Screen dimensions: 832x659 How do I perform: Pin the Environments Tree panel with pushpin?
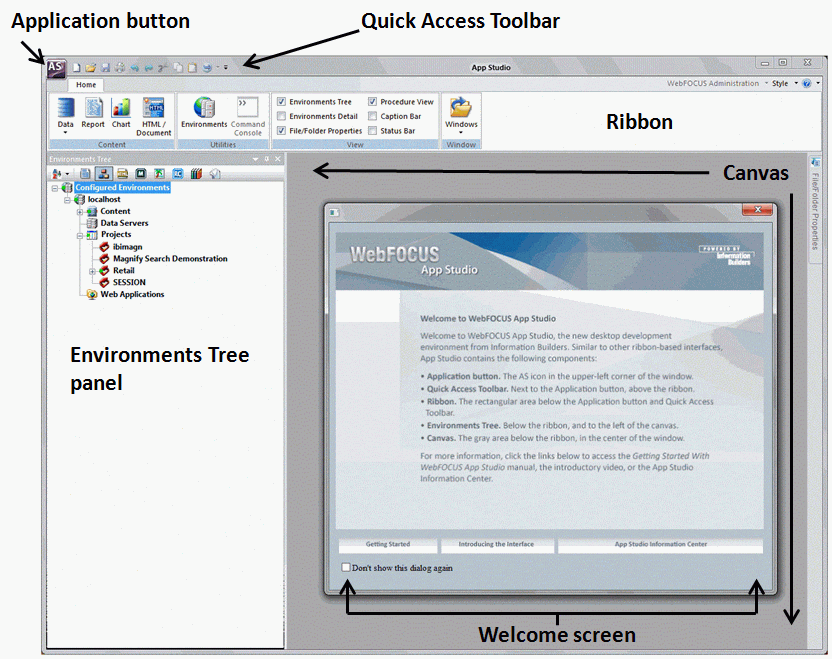click(267, 159)
